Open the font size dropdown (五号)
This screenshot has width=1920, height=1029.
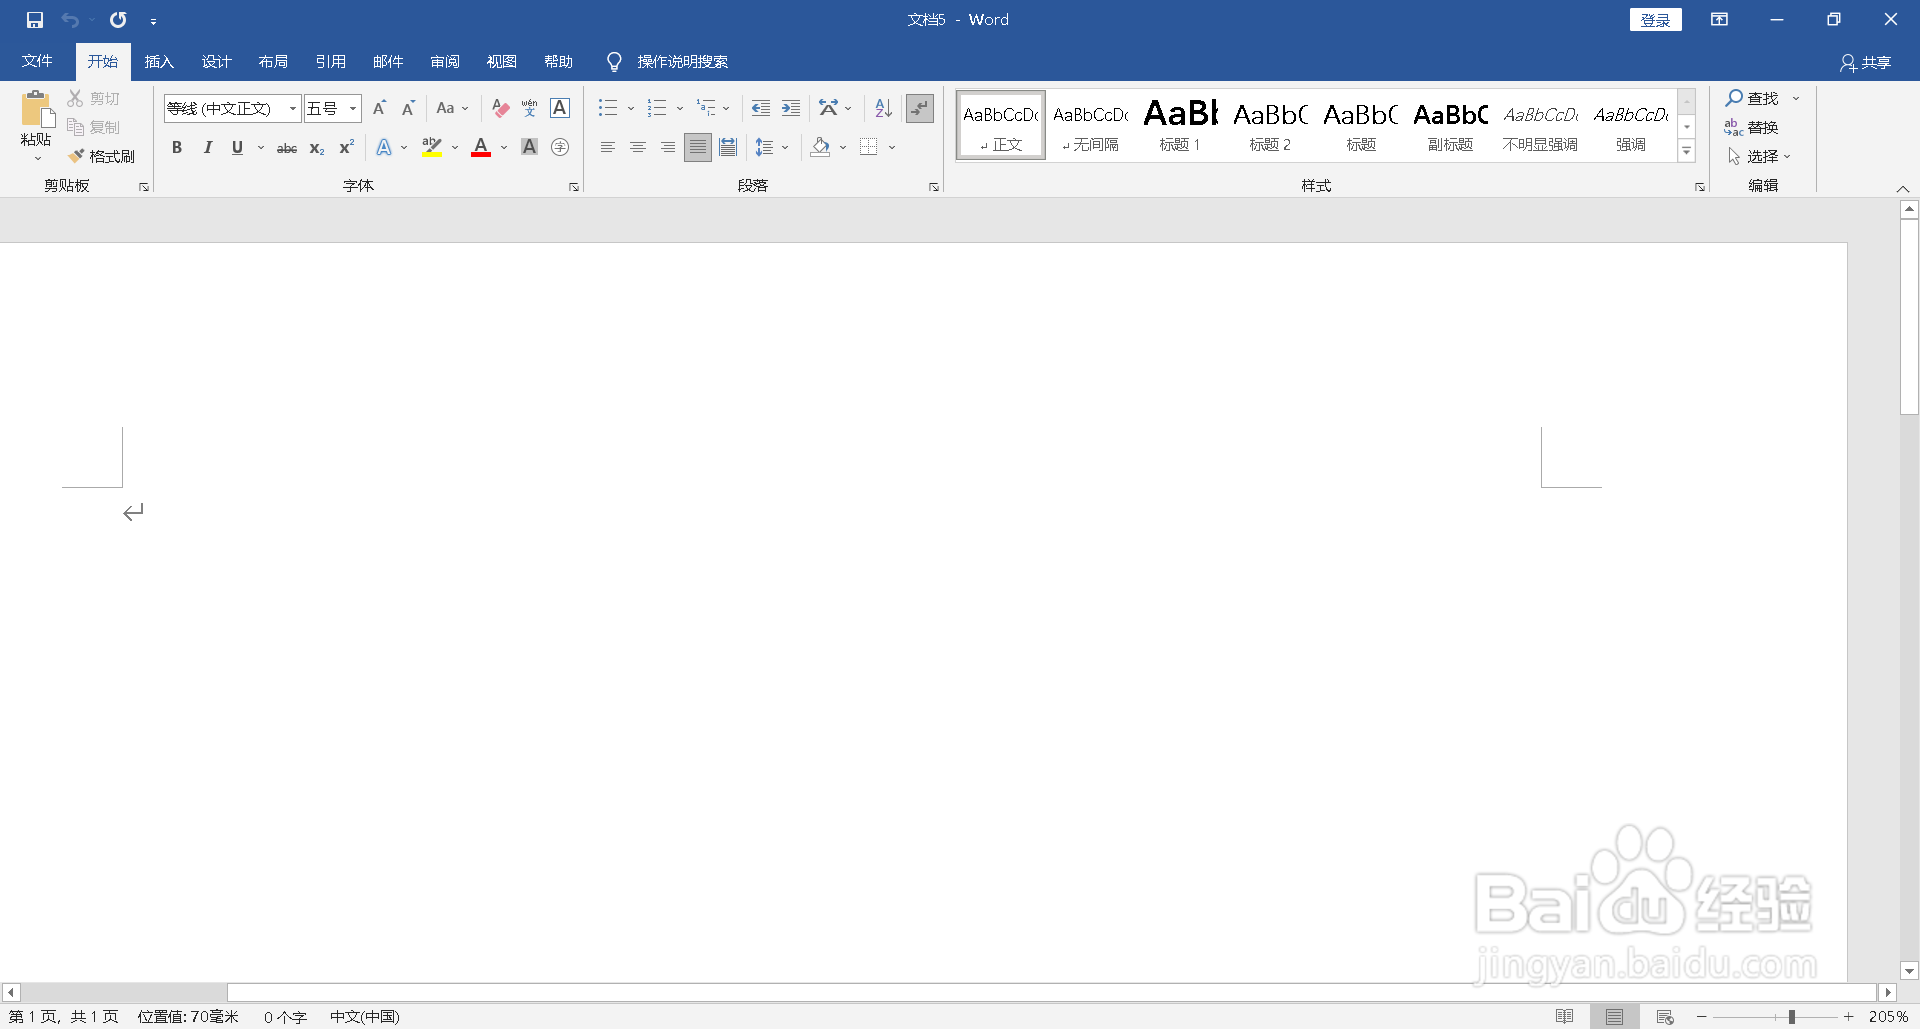353,108
